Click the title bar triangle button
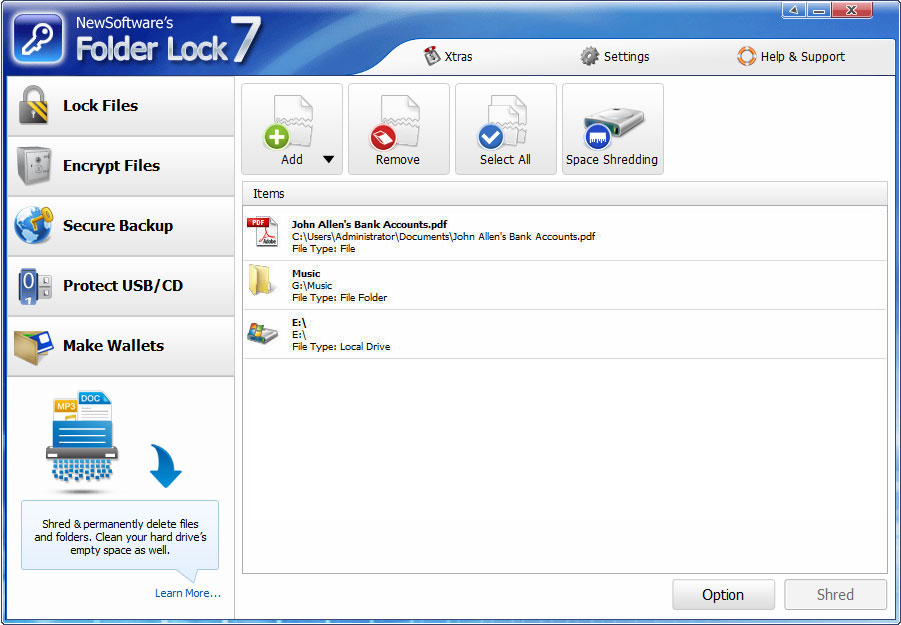 click(x=795, y=10)
